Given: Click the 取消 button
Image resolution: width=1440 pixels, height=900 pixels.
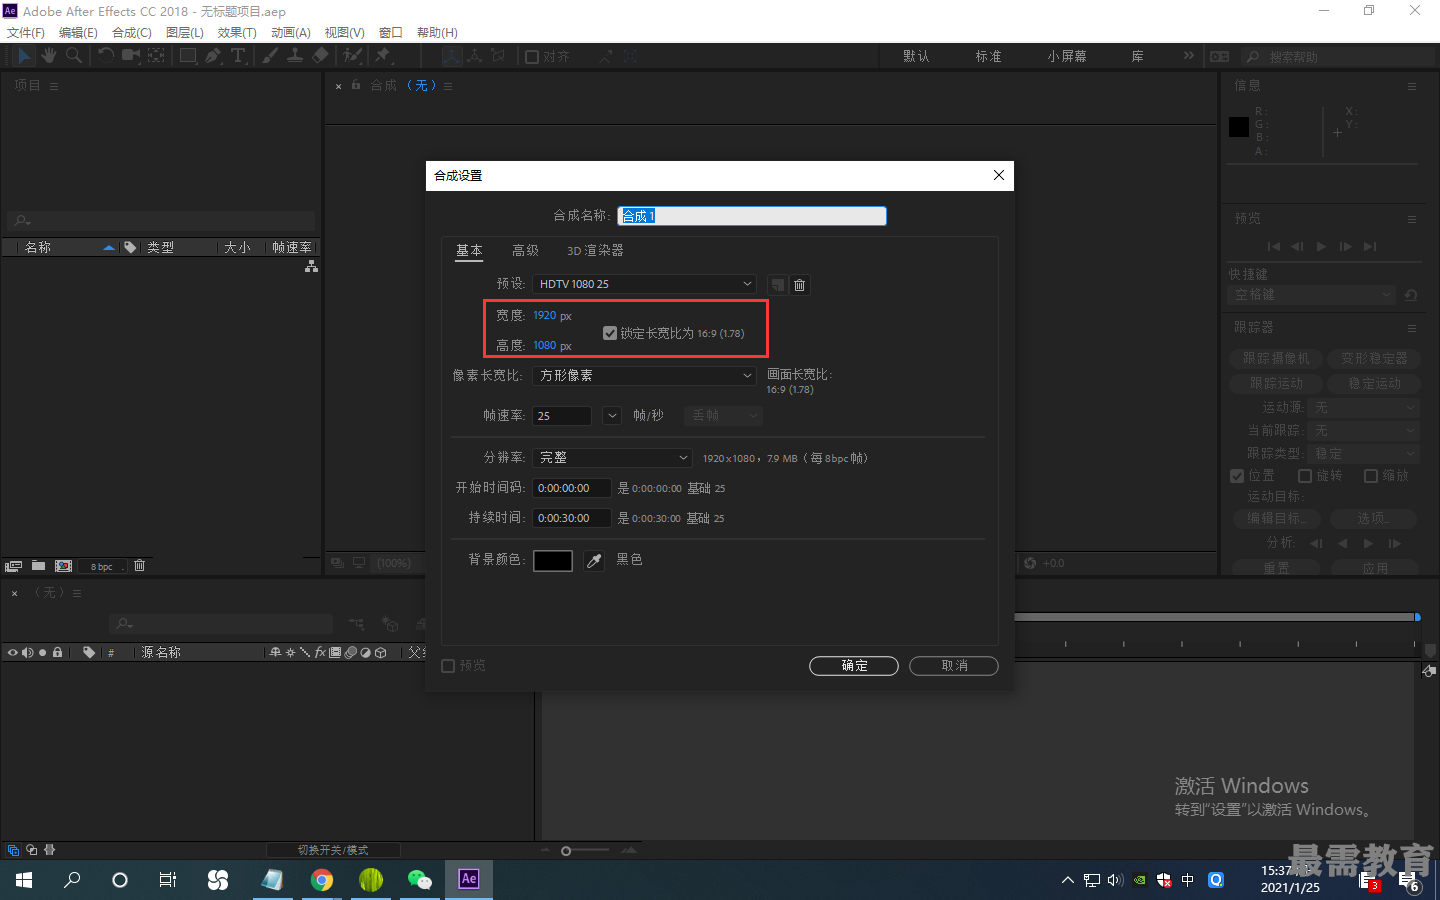Looking at the screenshot, I should point(954,666).
